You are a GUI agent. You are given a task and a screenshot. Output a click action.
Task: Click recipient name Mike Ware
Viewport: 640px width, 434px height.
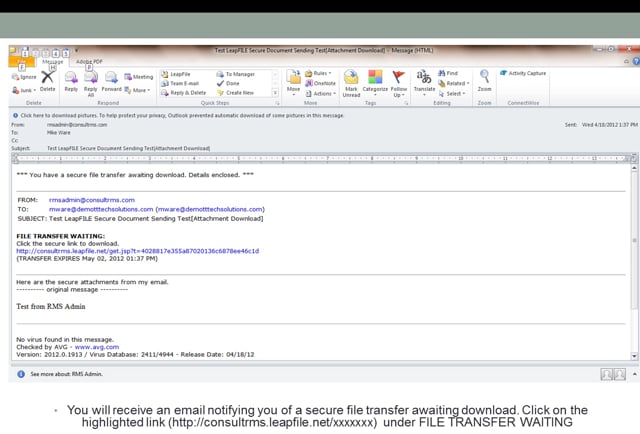(x=58, y=133)
